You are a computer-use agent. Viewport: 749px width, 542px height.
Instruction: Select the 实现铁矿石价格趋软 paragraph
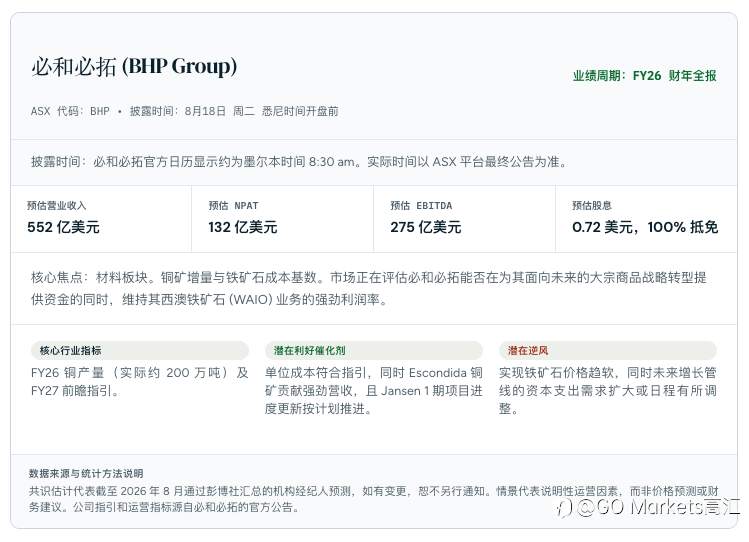click(608, 391)
